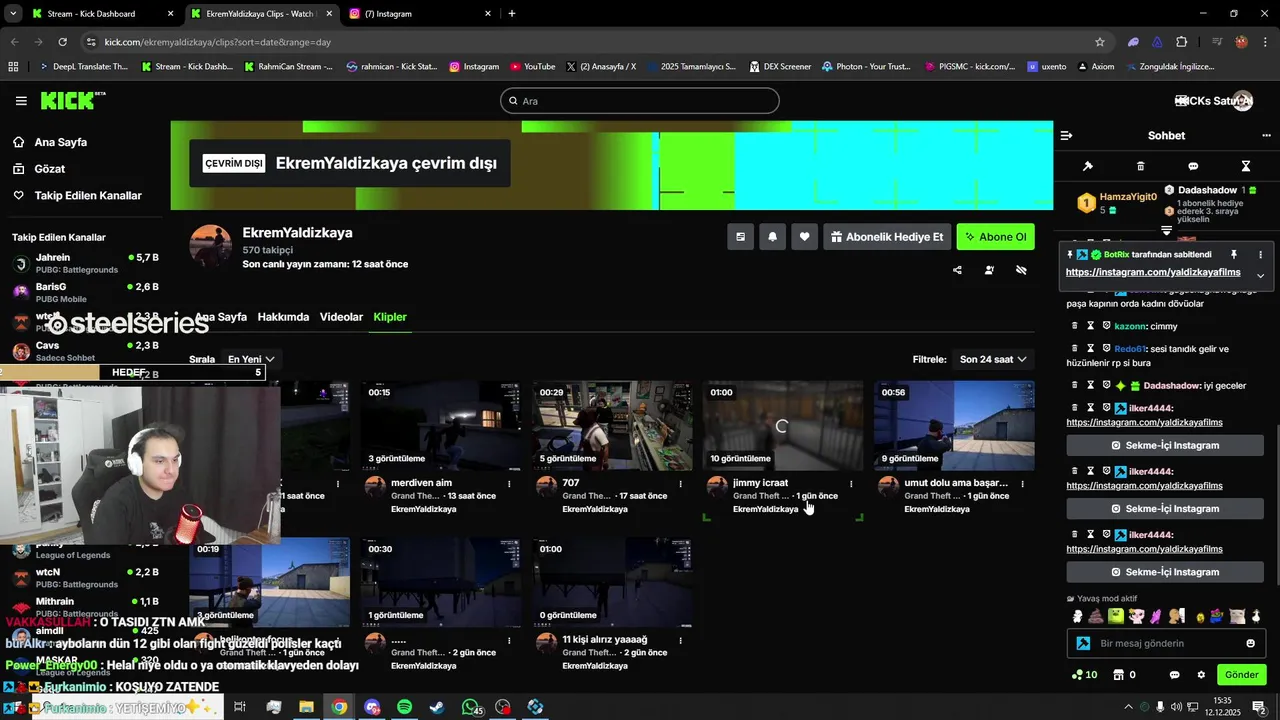
Task: Click Abonelik Hediye Et button
Action: [887, 237]
